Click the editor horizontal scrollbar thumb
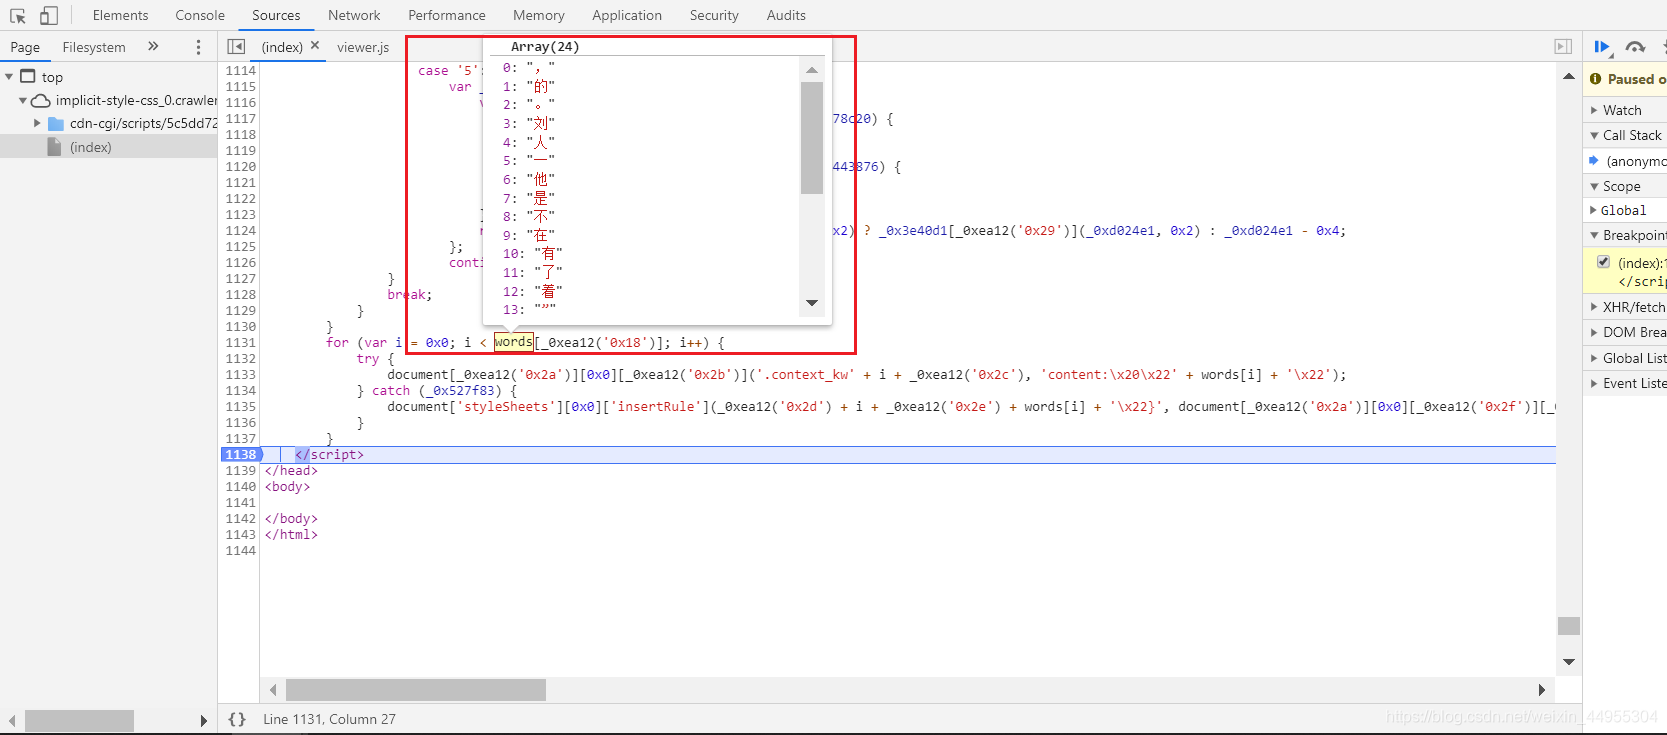 [416, 690]
